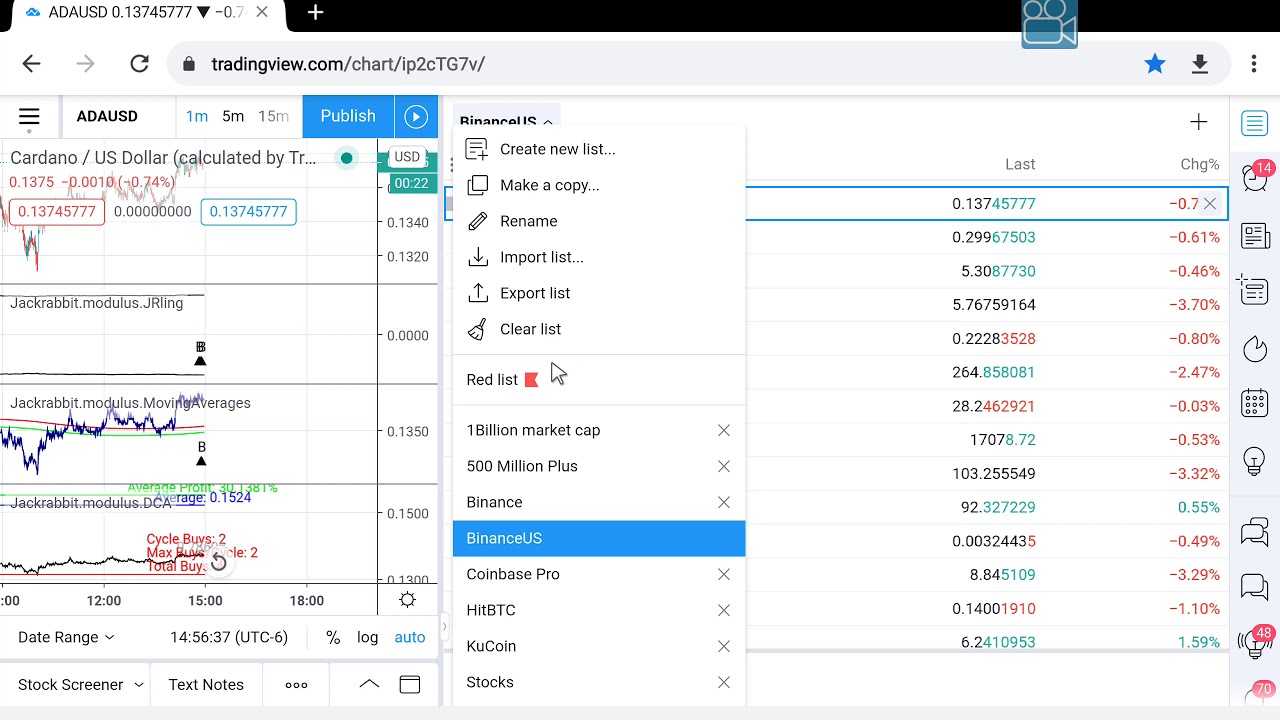Screen dimensions: 1280x720
Task: Toggle log scale on the chart
Action: (x=368, y=637)
